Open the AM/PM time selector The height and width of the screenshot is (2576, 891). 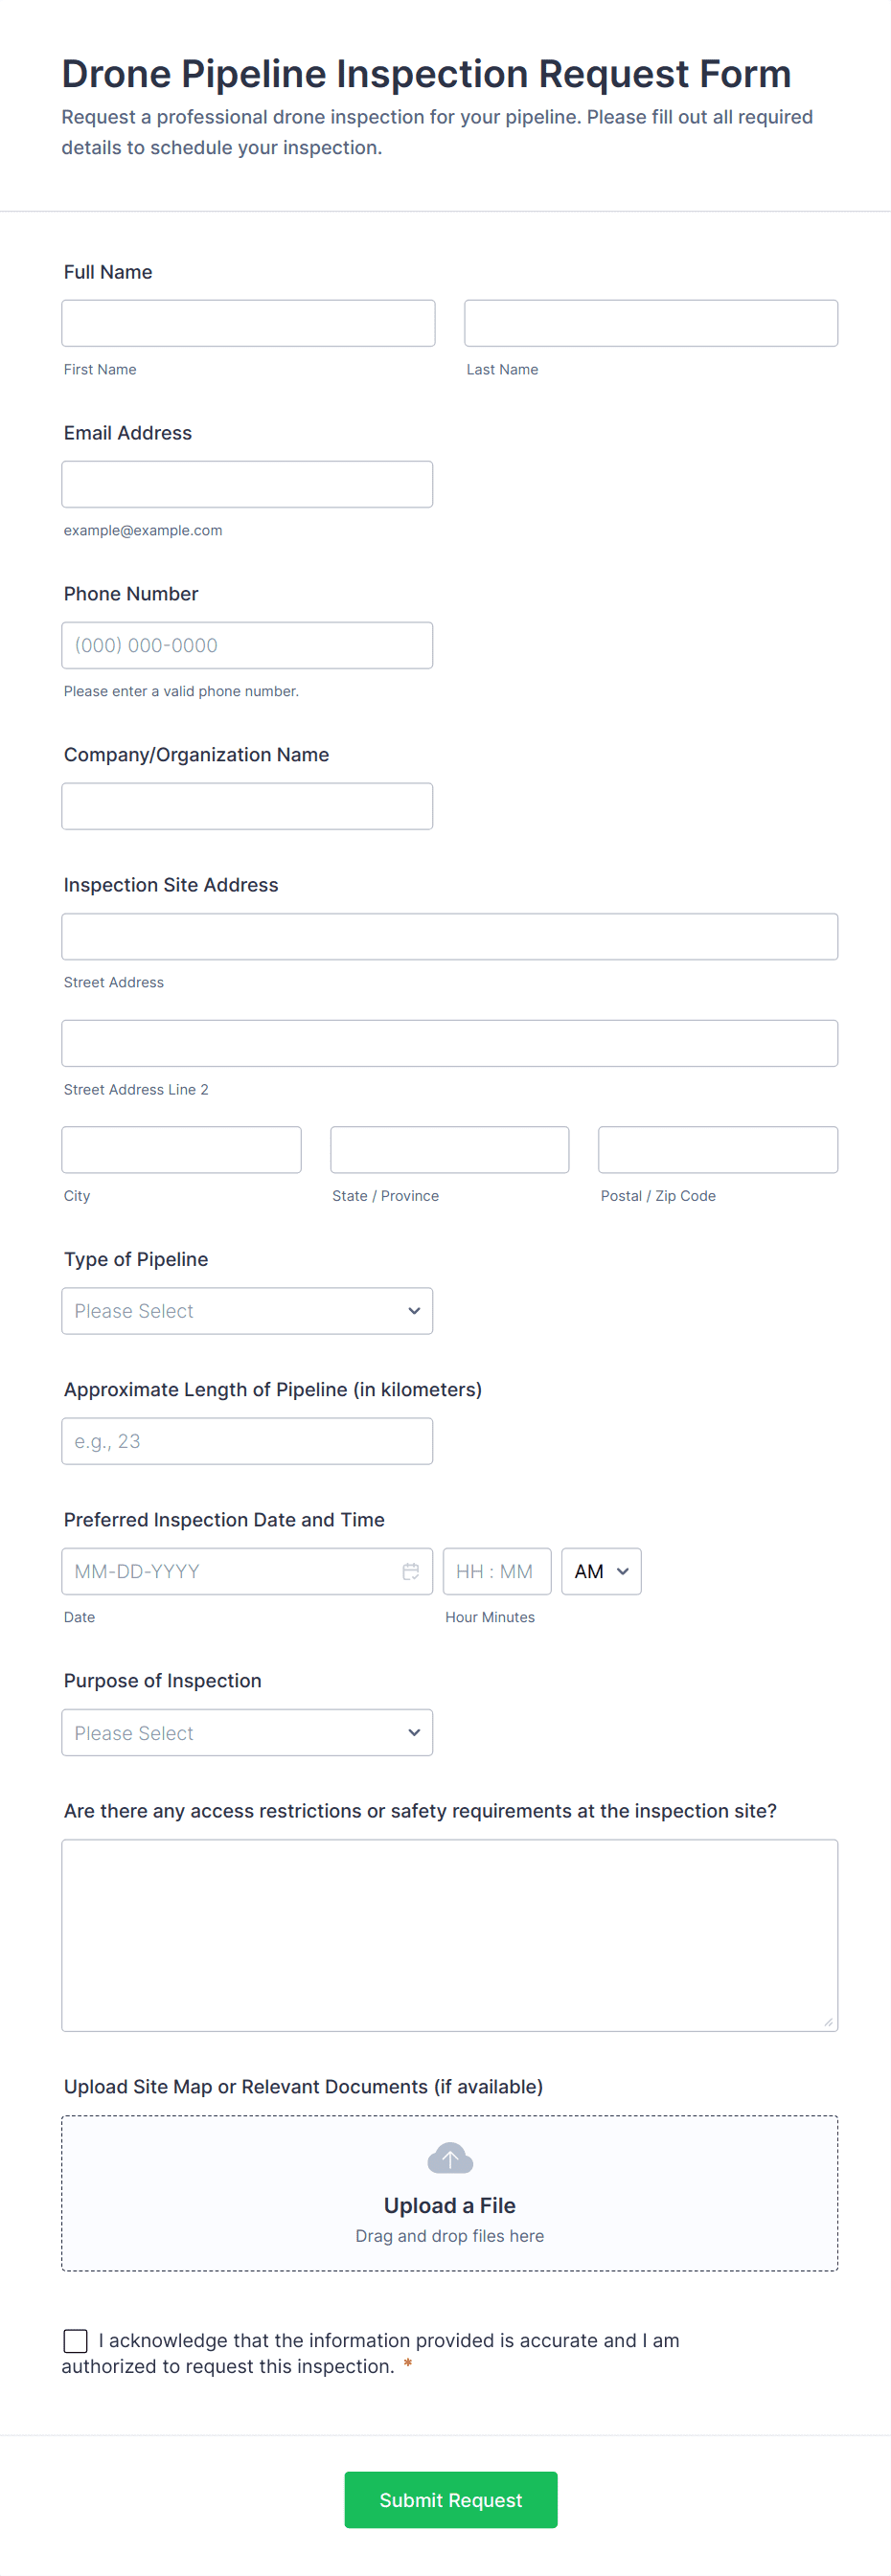[x=601, y=1571]
